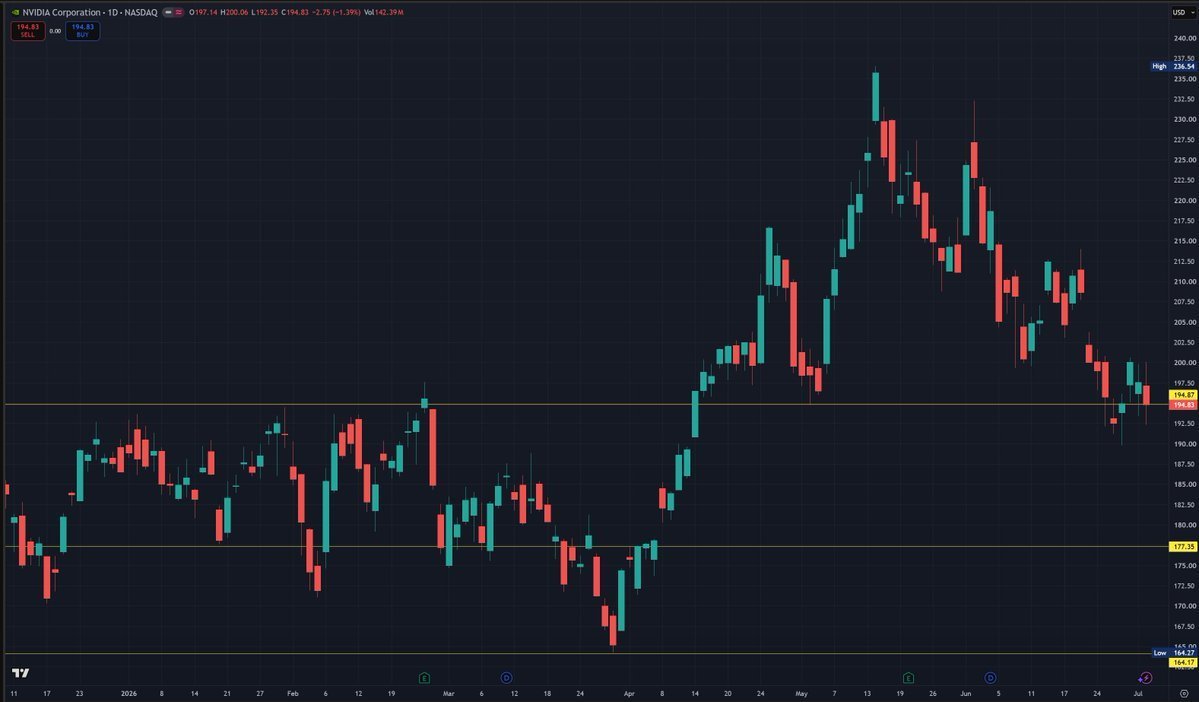Click the Feb month label on the time axis
This screenshot has height=702, width=1199.
point(293,694)
